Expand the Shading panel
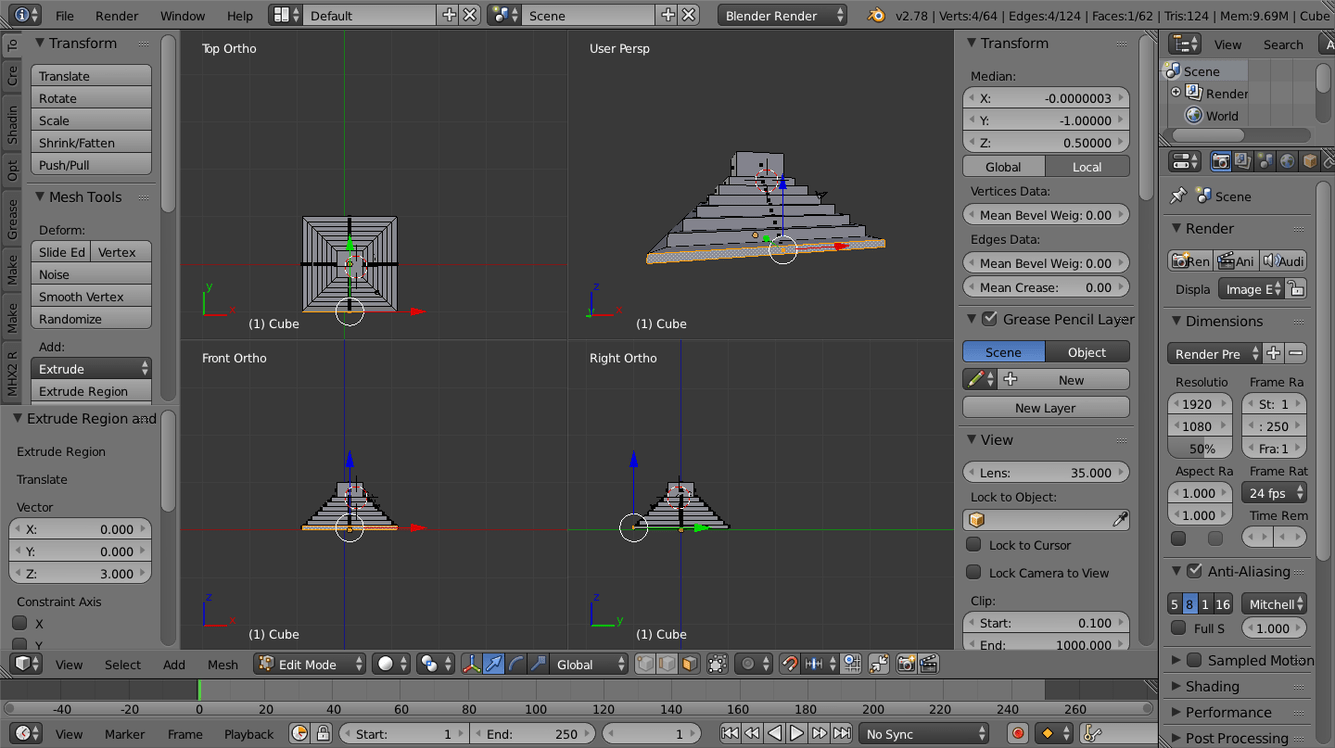 pos(1212,686)
